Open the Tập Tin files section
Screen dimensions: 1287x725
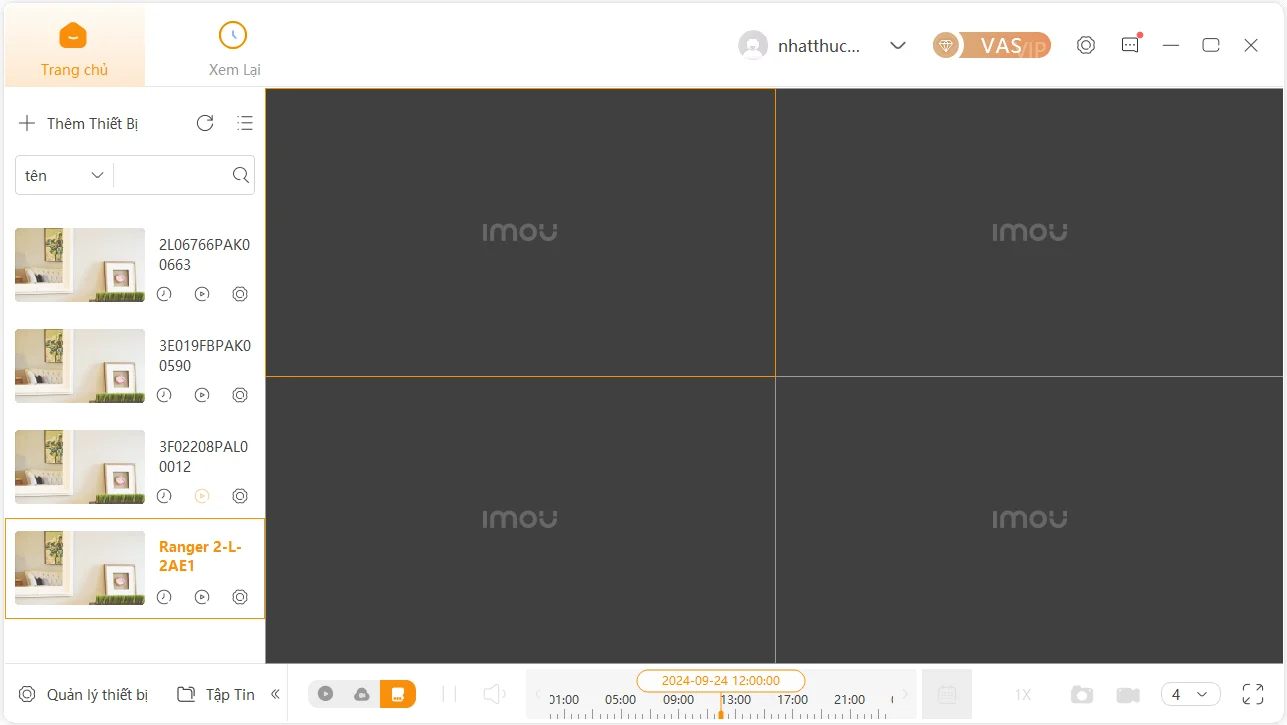tap(216, 694)
